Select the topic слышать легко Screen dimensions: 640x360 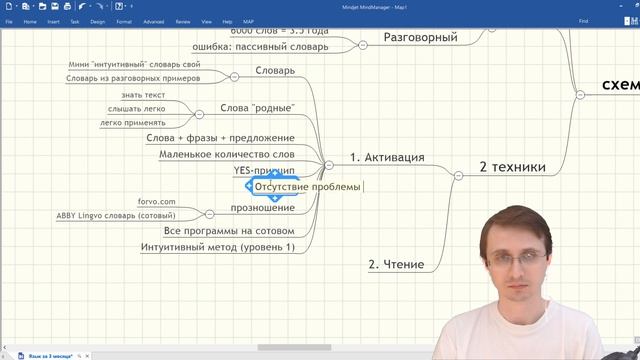point(137,109)
